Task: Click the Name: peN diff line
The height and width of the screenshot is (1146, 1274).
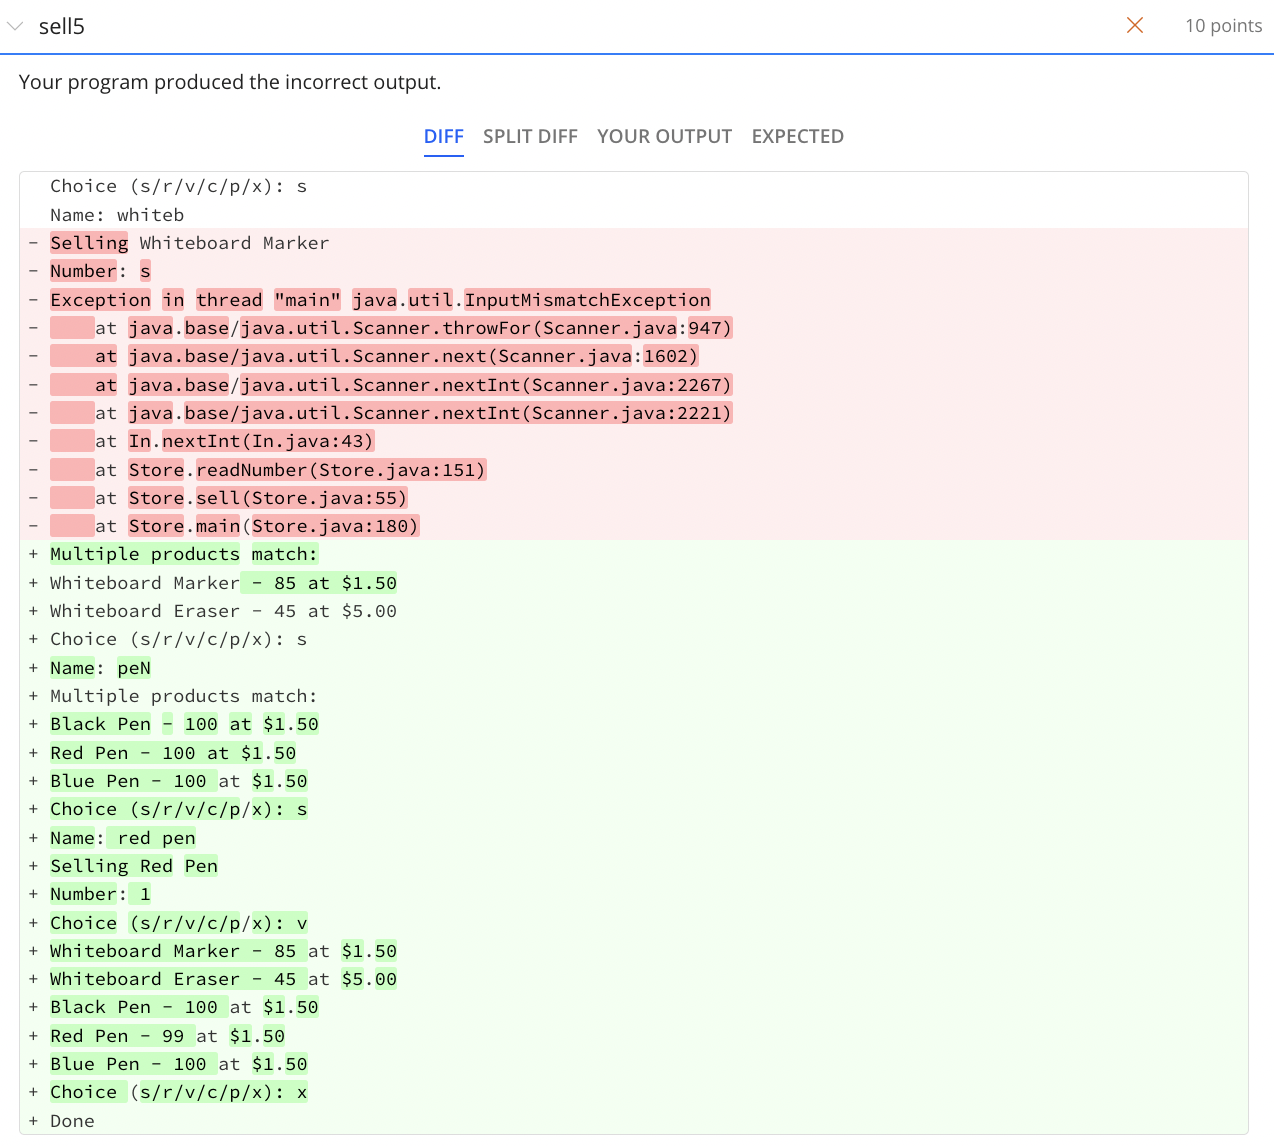Action: (100, 667)
